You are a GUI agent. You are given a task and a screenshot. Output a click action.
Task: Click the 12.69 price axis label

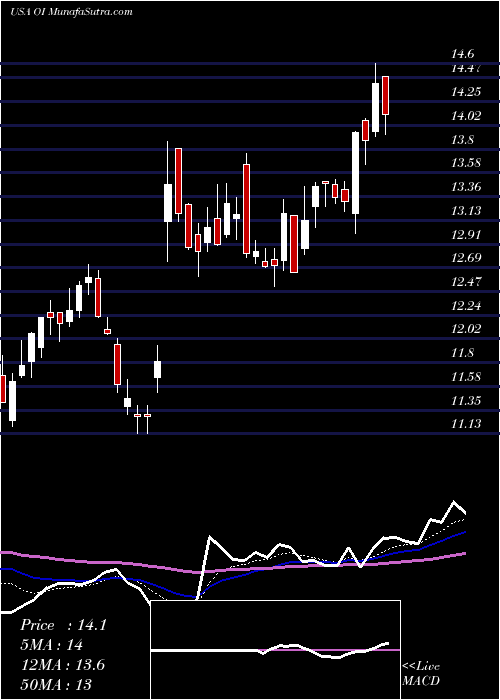coord(466,258)
